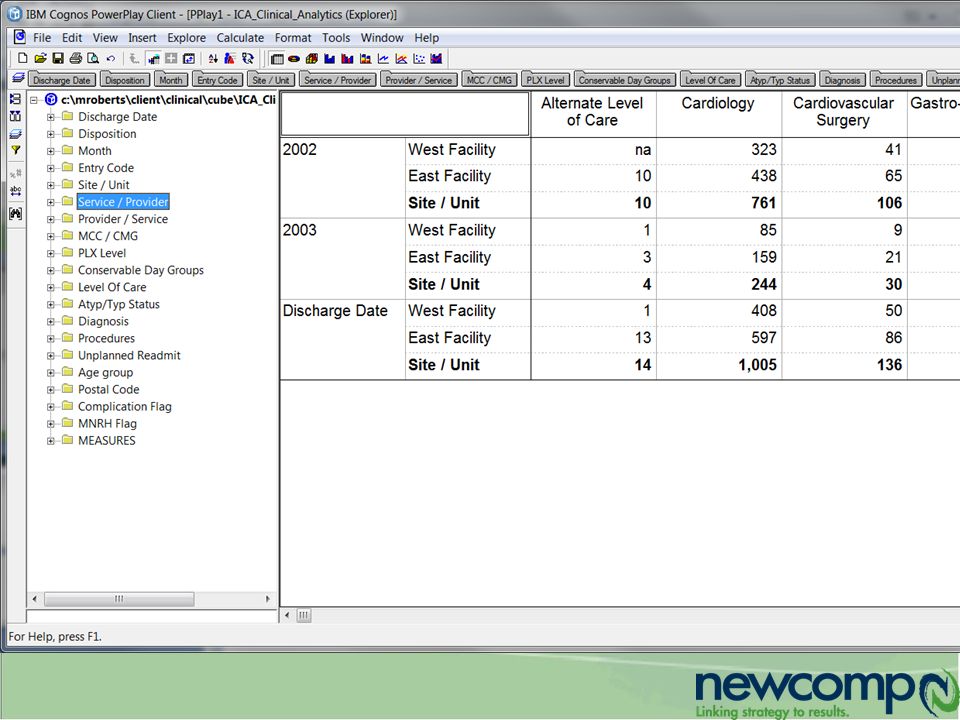
Task: Switch to crosstab display icon
Action: pyautogui.click(x=277, y=59)
